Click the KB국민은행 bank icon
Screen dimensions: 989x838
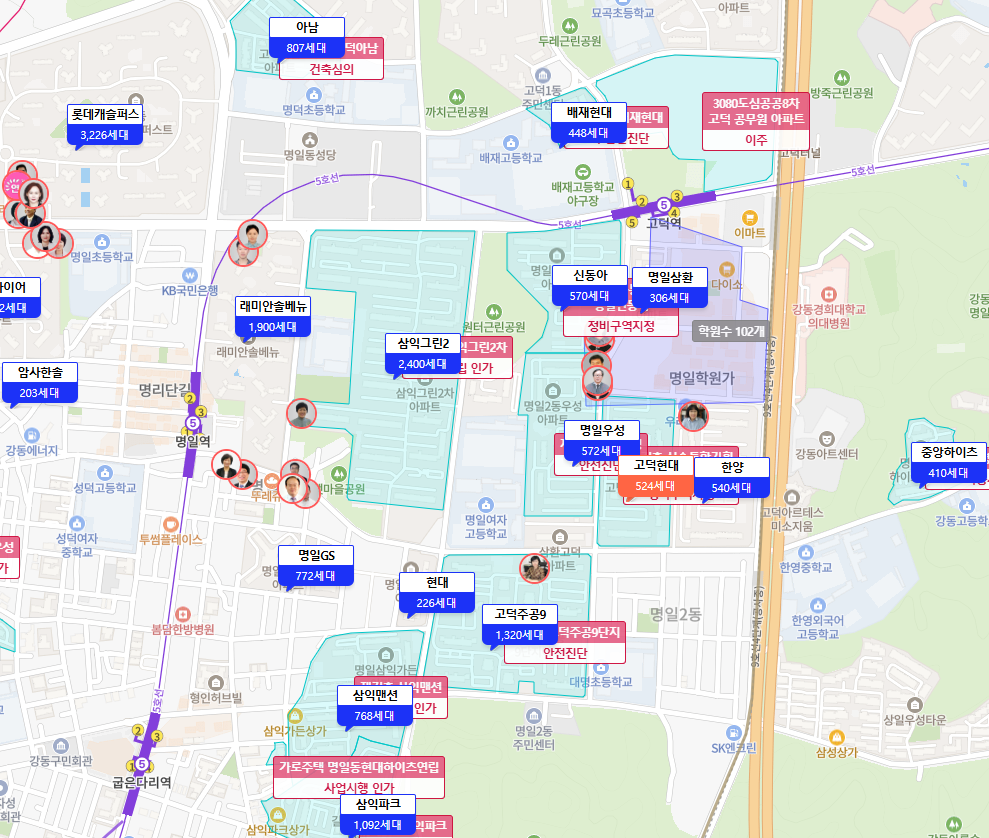tap(190, 273)
